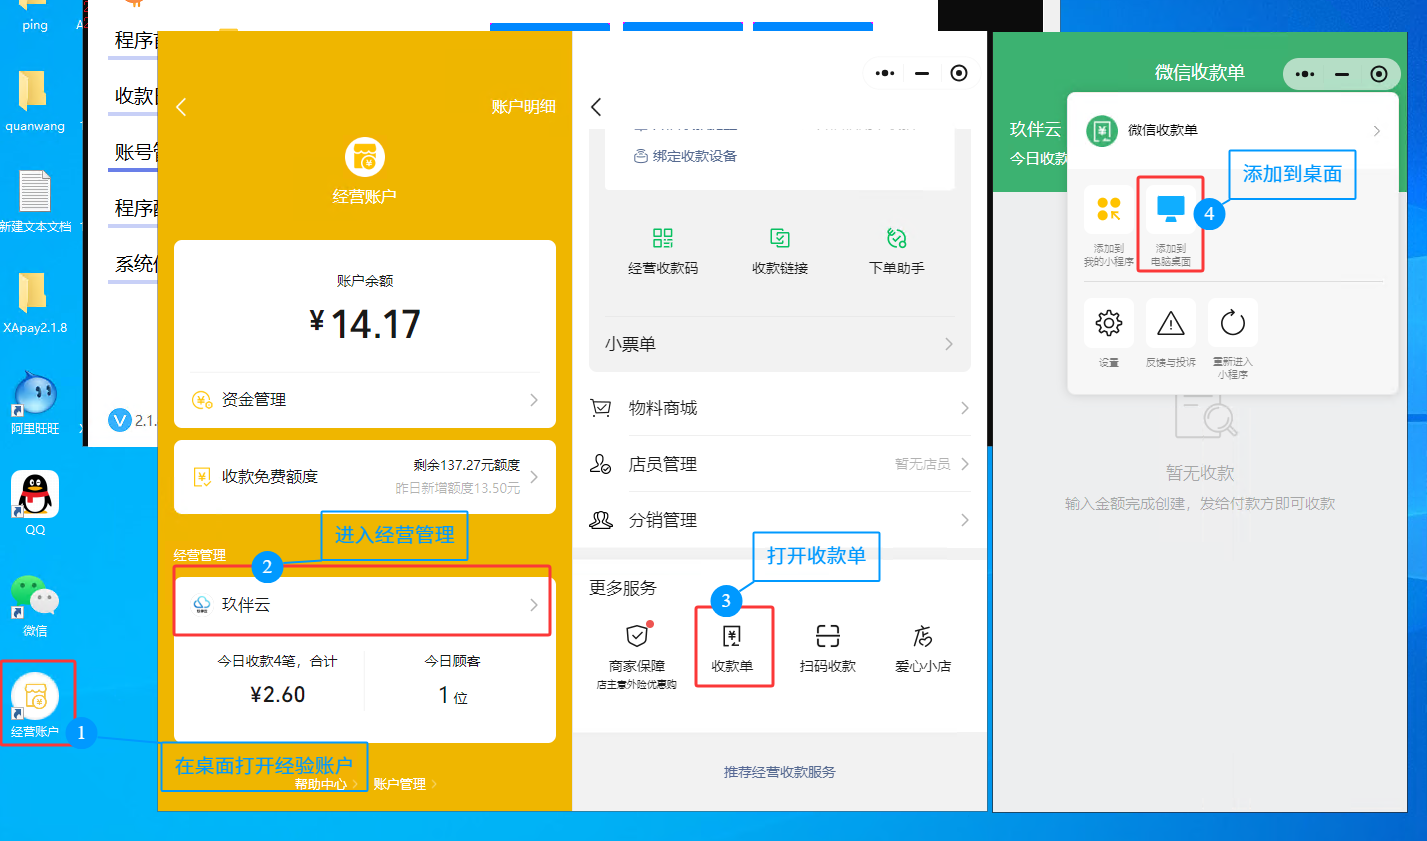
Task: Open the 分销管理 menu item
Action: (x=779, y=520)
